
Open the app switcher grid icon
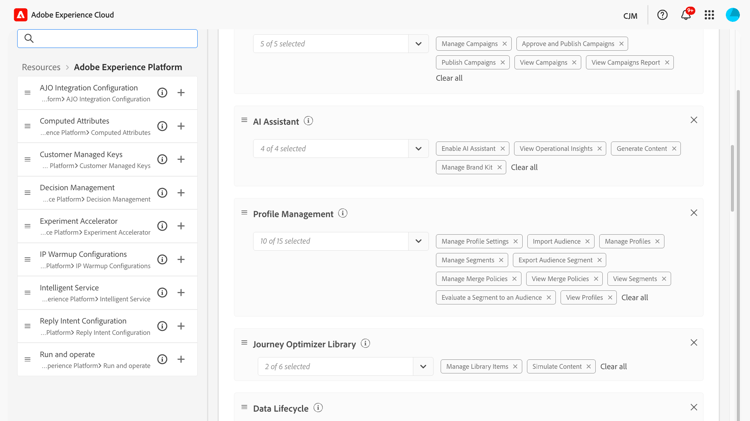[709, 15]
